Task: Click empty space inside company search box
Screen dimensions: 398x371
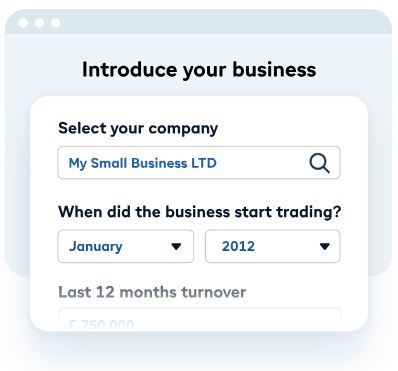Action: pyautogui.click(x=262, y=163)
